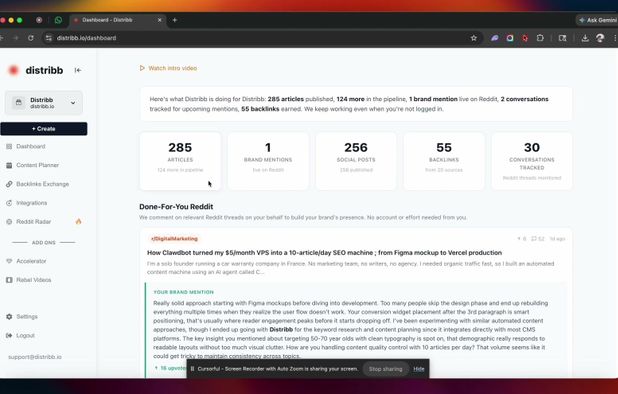
Task: Open Rebel Videos add-on
Action: pyautogui.click(x=34, y=280)
